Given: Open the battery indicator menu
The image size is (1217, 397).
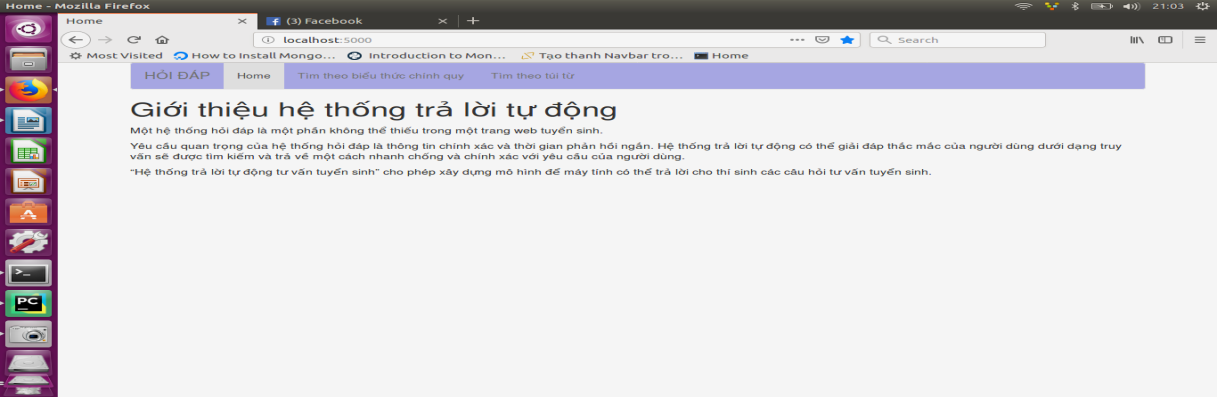Looking at the screenshot, I should pos(1103,6).
